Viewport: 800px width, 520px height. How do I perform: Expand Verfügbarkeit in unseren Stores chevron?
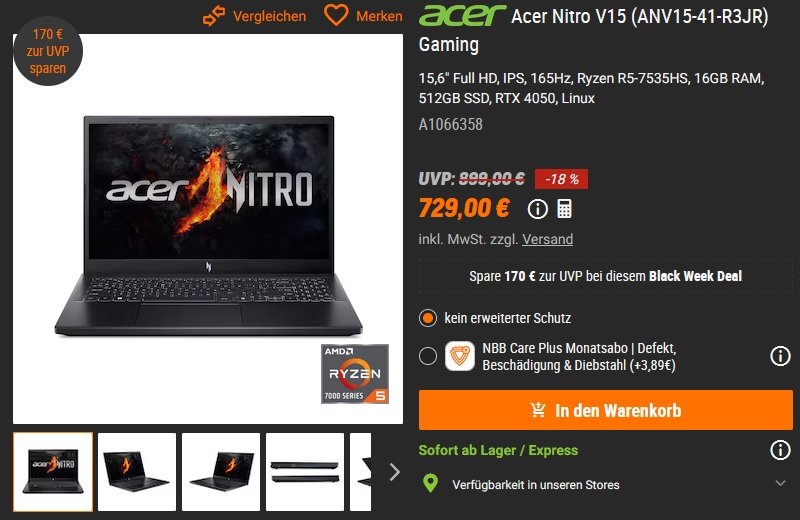(x=780, y=483)
